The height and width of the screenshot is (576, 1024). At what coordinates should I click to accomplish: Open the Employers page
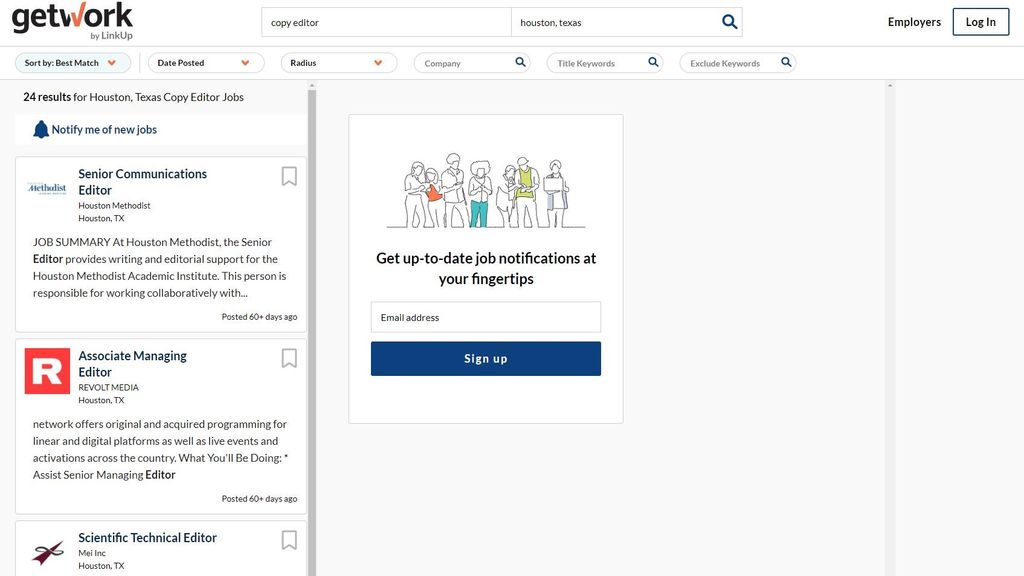tap(913, 21)
